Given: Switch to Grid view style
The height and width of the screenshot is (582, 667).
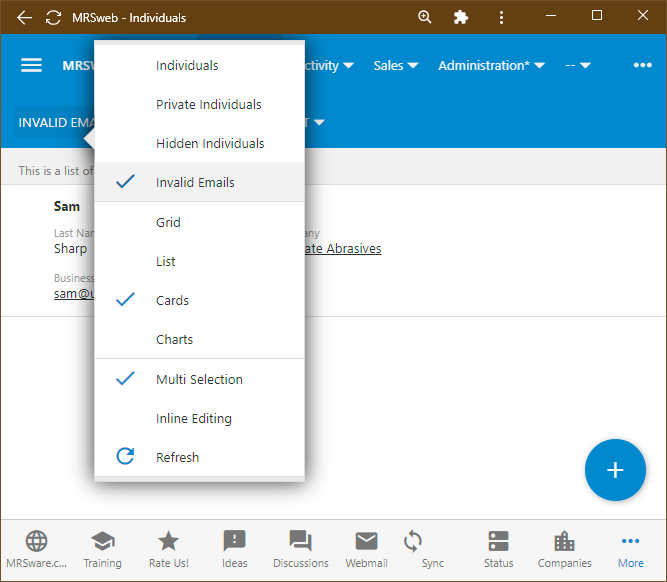Looking at the screenshot, I should pos(199,222).
